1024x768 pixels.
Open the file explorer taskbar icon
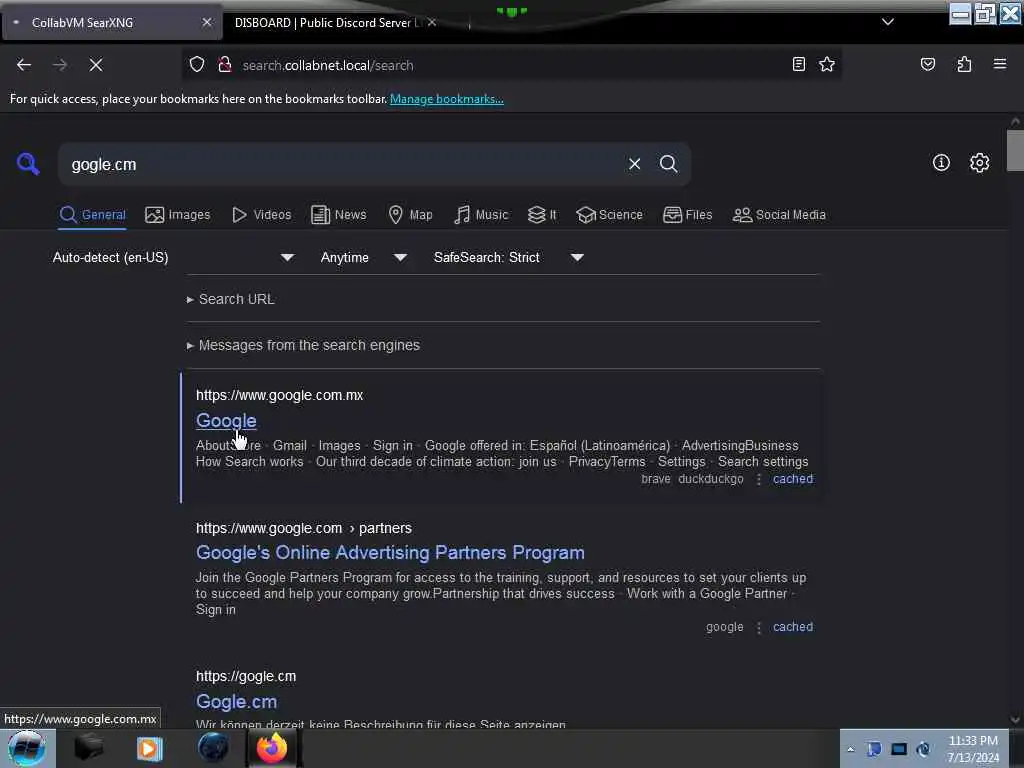click(89, 748)
